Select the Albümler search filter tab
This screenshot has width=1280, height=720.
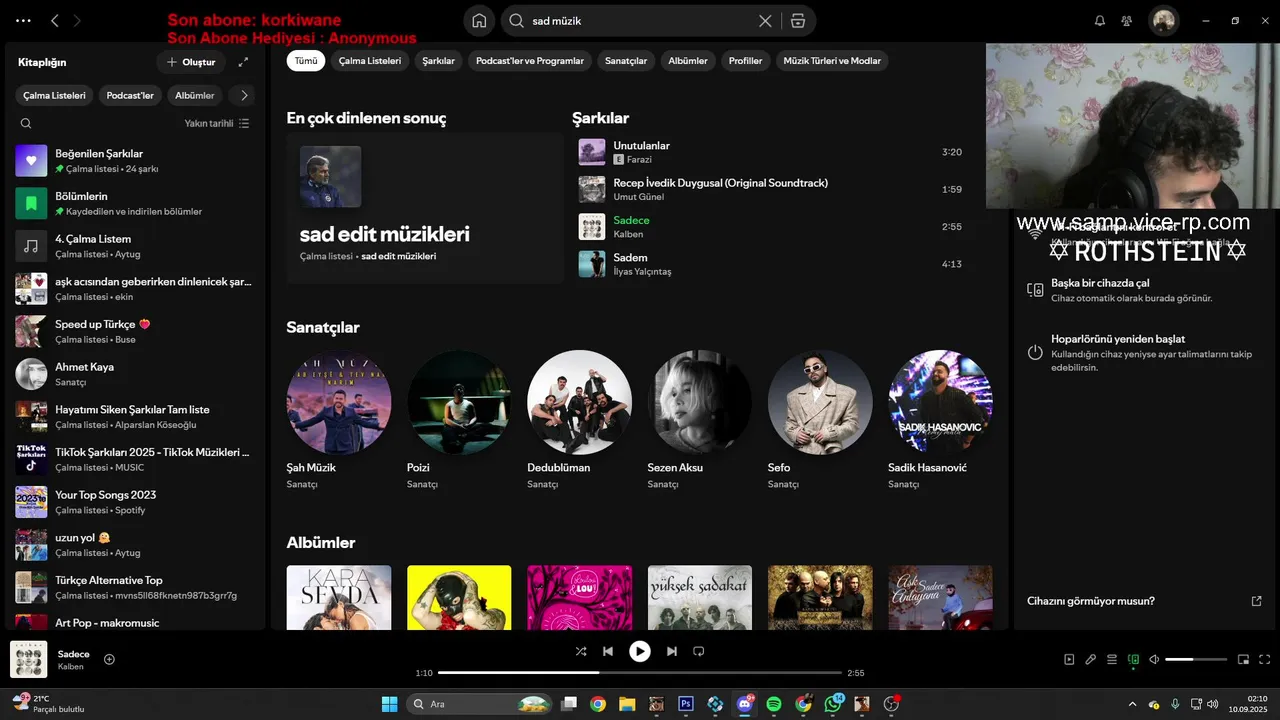688,61
